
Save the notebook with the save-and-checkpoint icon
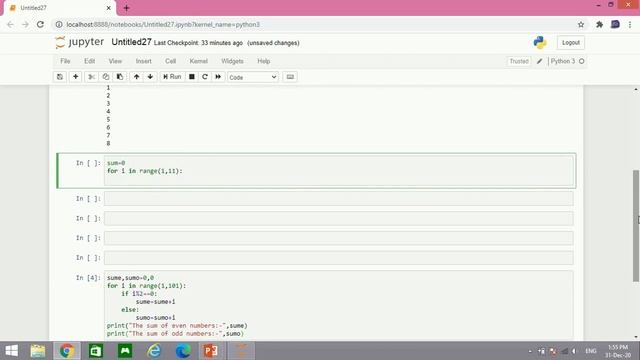click(x=60, y=77)
